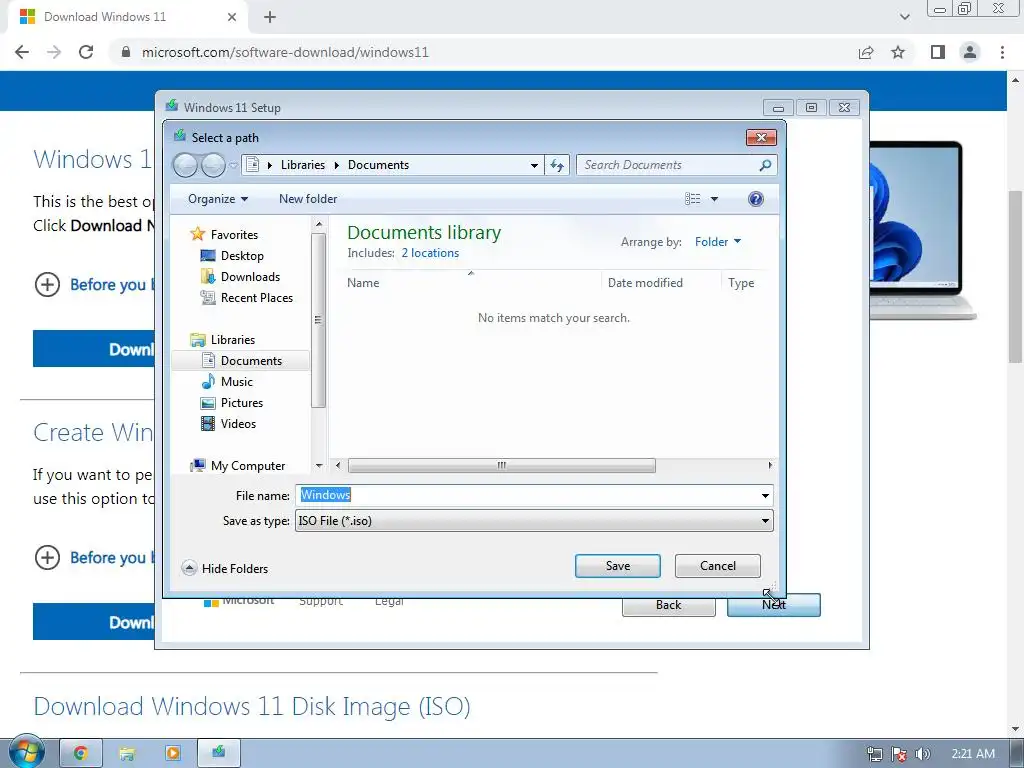Open the Chrome profile icon
1024x768 pixels.
click(x=970, y=52)
